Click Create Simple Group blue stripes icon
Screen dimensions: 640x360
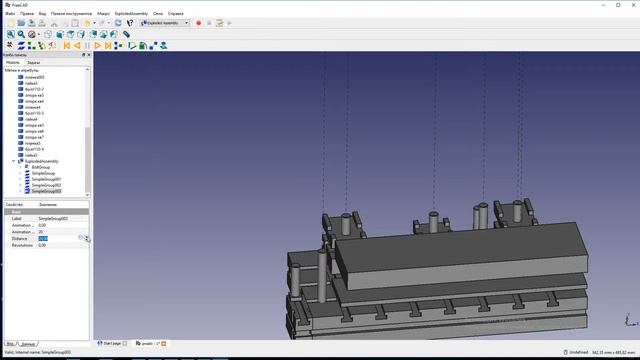tap(21, 46)
